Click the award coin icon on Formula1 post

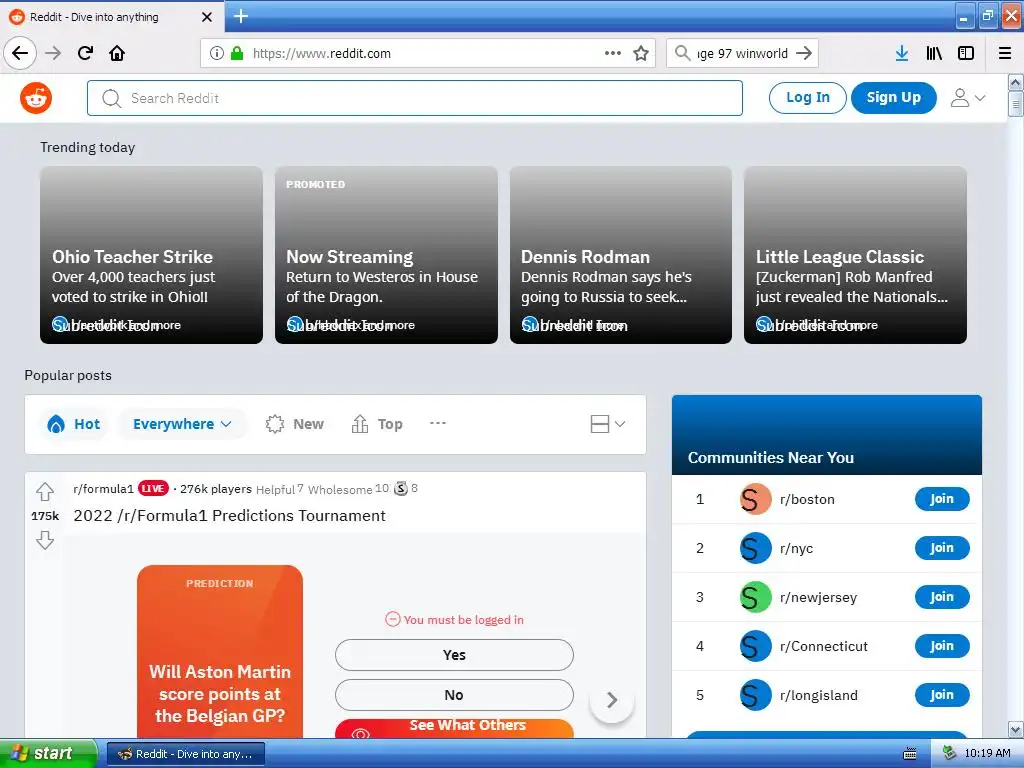tap(401, 488)
